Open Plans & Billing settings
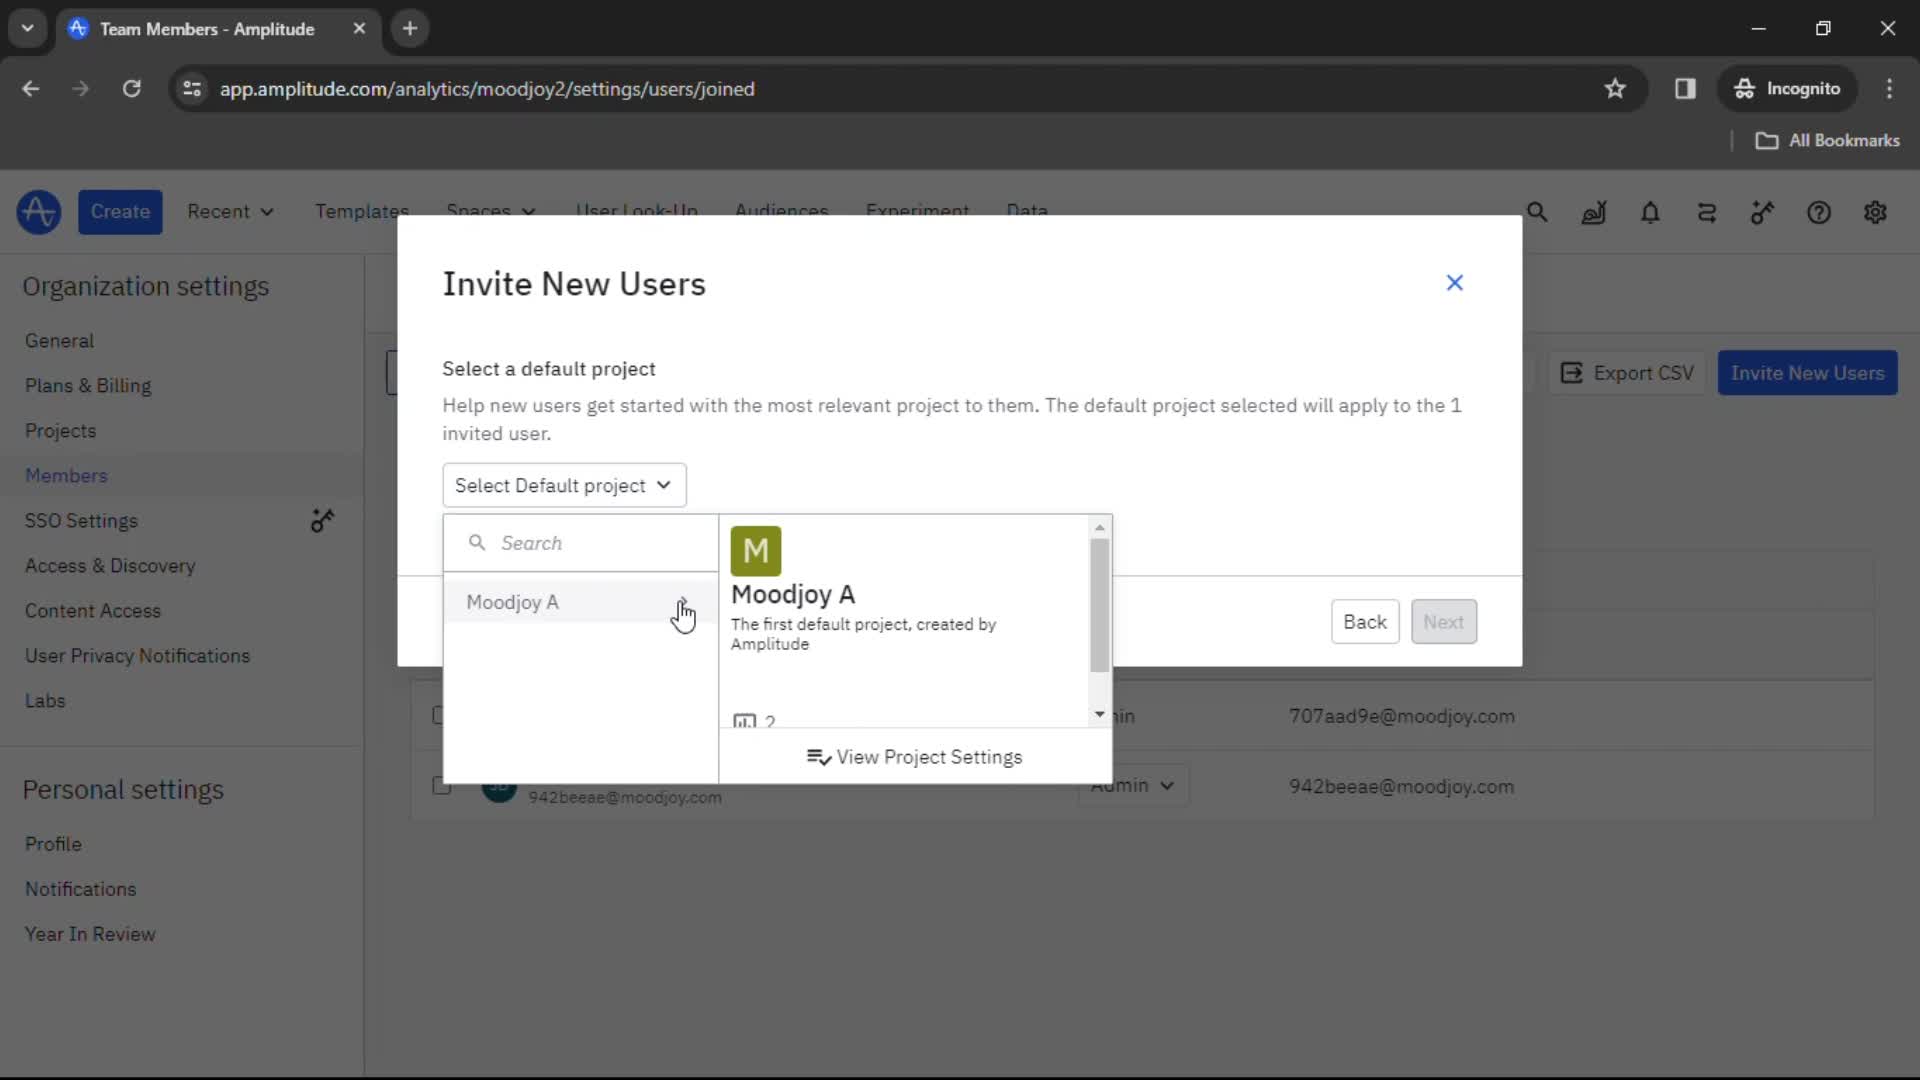This screenshot has height=1080, width=1920. coord(88,386)
